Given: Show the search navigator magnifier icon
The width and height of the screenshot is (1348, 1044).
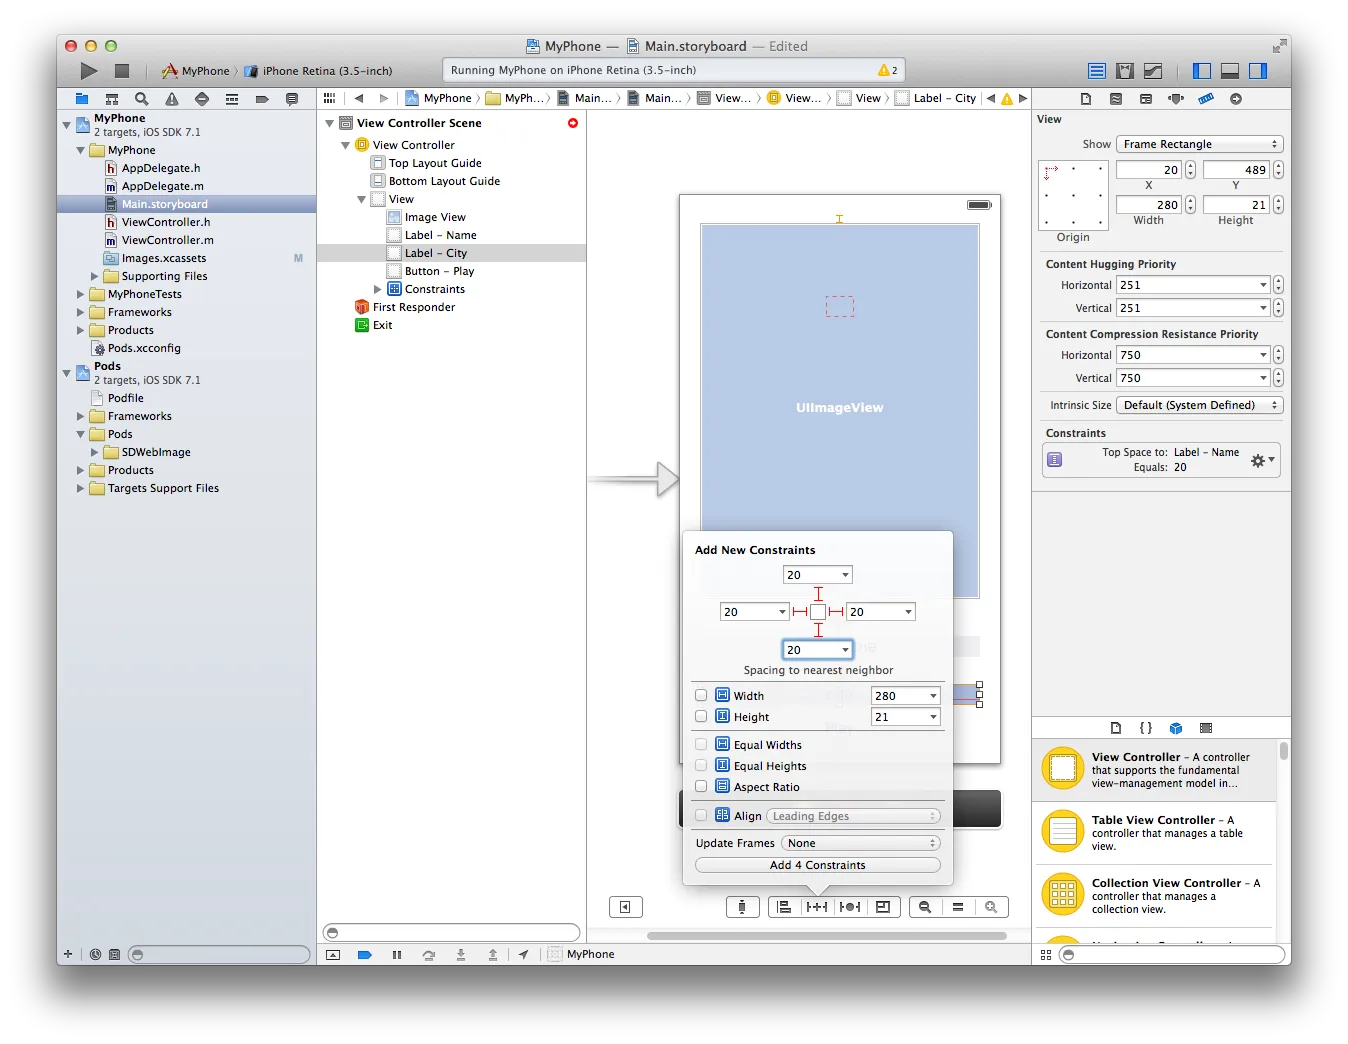Looking at the screenshot, I should (x=142, y=99).
